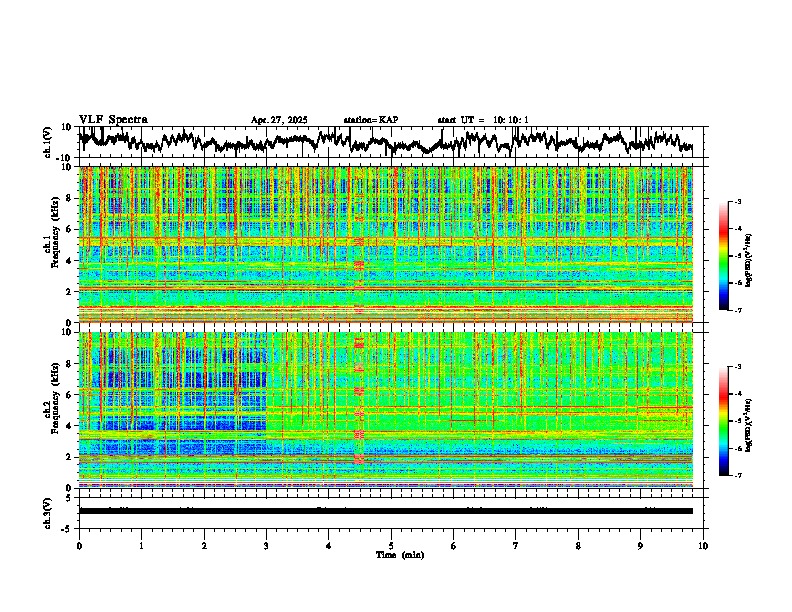This screenshot has height=612, width=792.
Task: Click tick label "8" on the time axis
Action: 578,546
